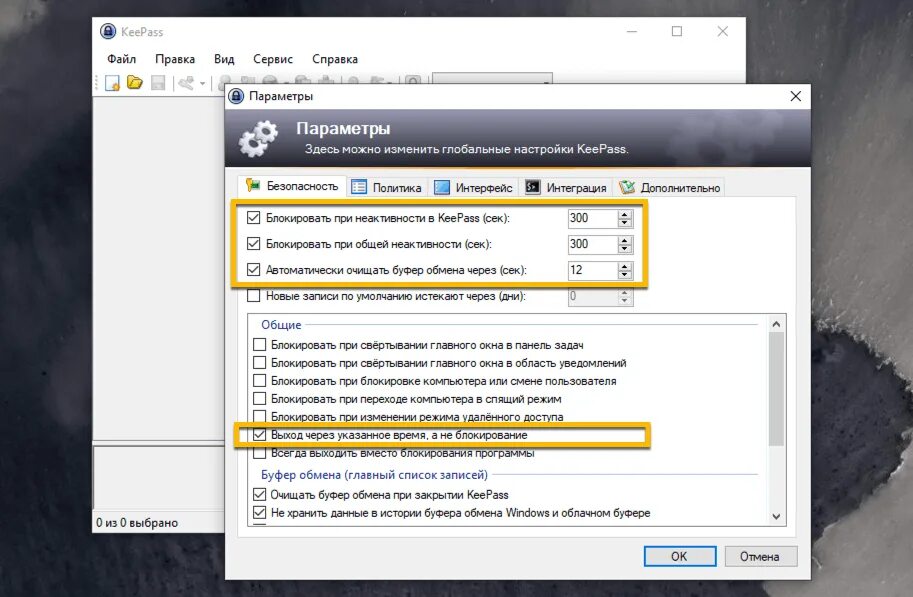This screenshot has height=597, width=913.
Task: Enable Всегда выходить вместо блокирования программы
Action: [260, 453]
